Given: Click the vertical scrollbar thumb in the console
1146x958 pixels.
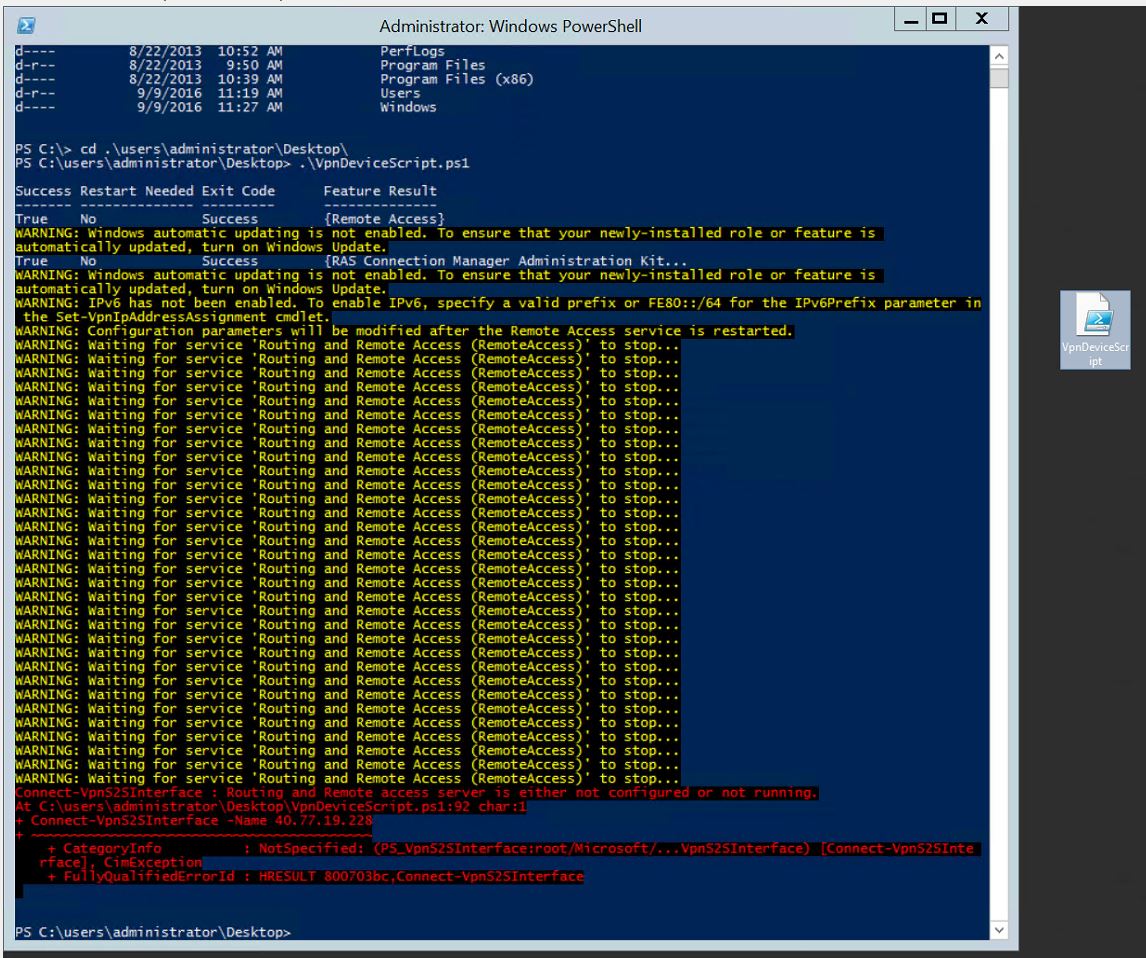Looking at the screenshot, I should [999, 78].
